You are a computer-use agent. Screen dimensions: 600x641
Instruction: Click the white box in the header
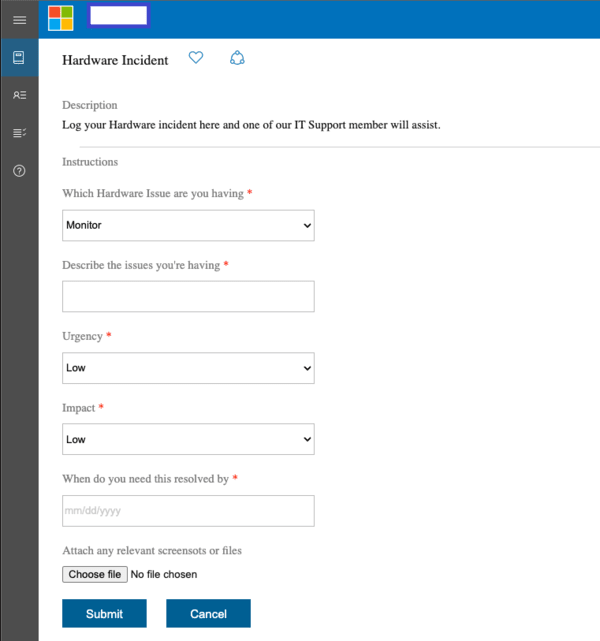[119, 16]
